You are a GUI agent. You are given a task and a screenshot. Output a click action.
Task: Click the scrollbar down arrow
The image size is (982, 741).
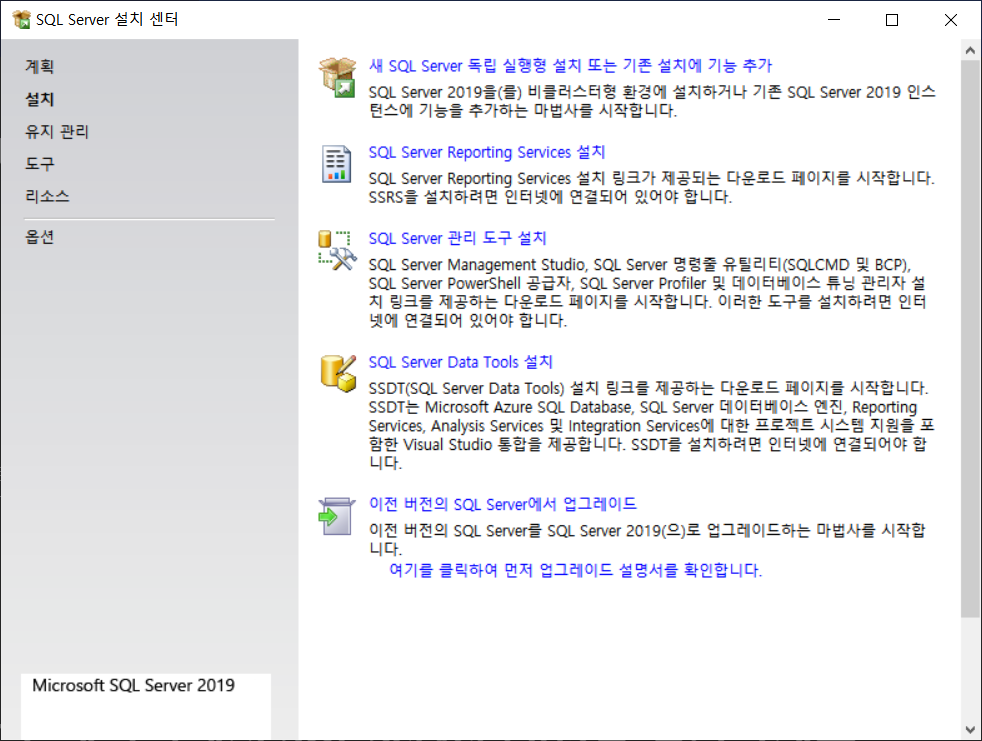(x=970, y=730)
